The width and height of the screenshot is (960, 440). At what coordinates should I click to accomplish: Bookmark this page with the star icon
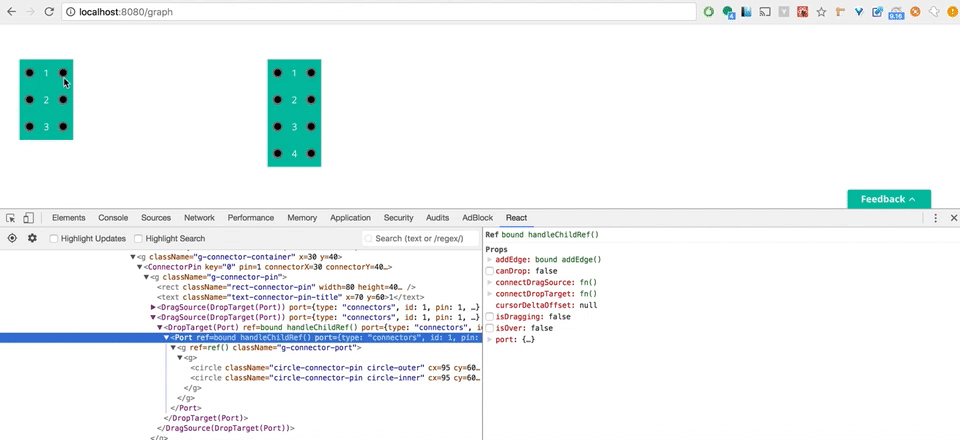pos(821,12)
